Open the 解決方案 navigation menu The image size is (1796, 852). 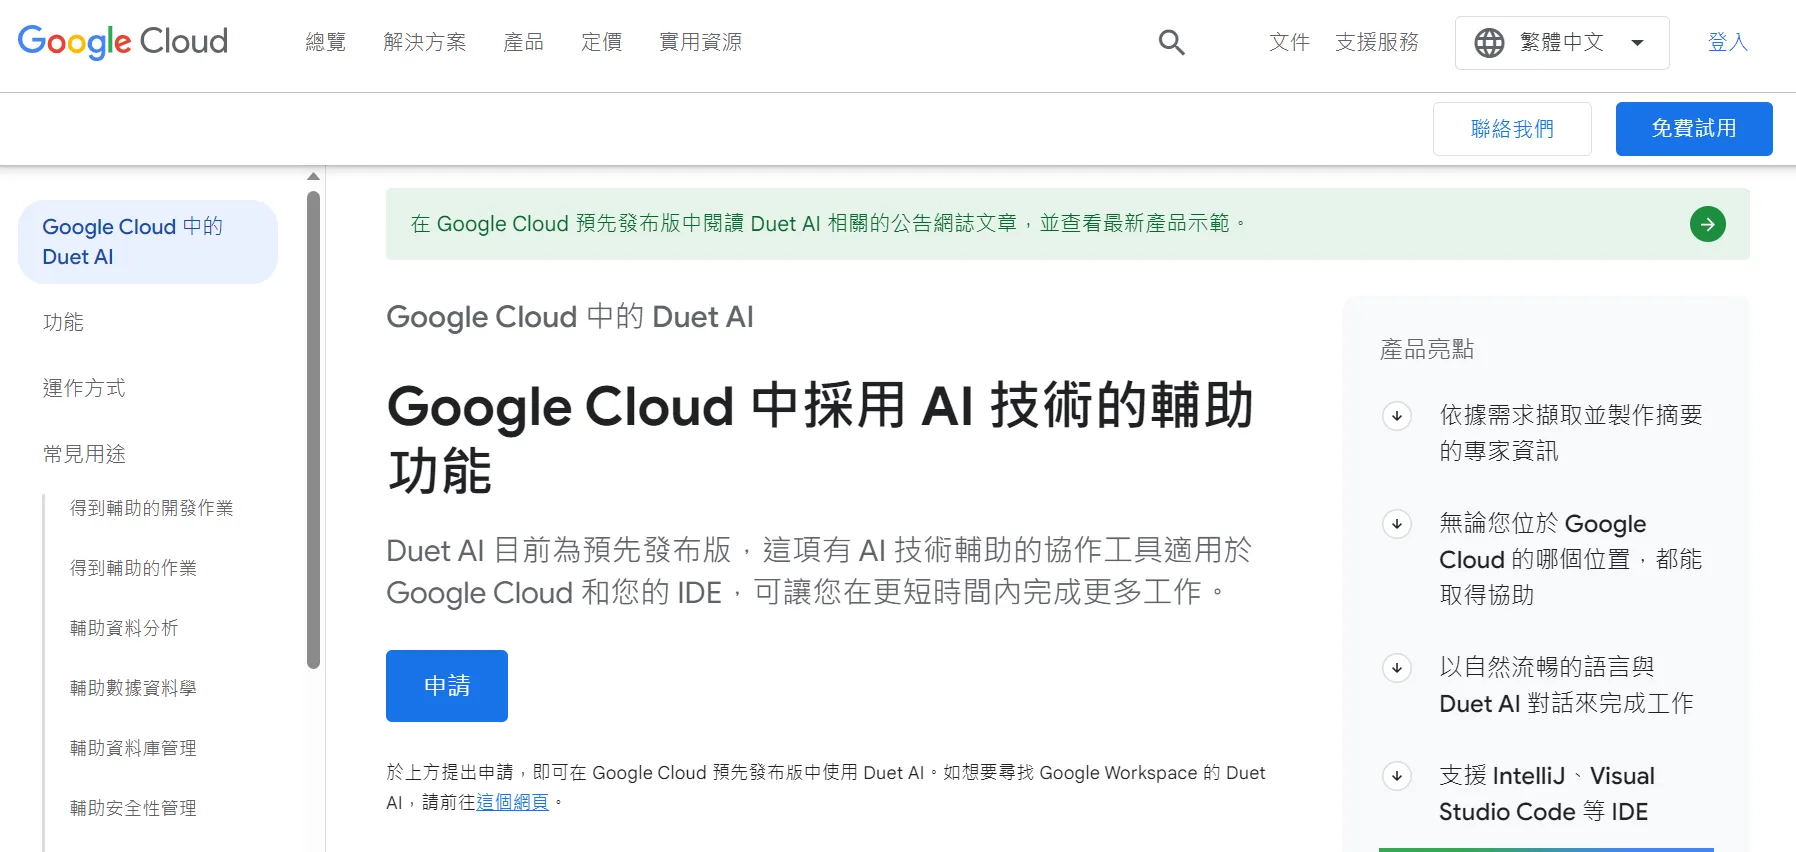click(x=424, y=42)
